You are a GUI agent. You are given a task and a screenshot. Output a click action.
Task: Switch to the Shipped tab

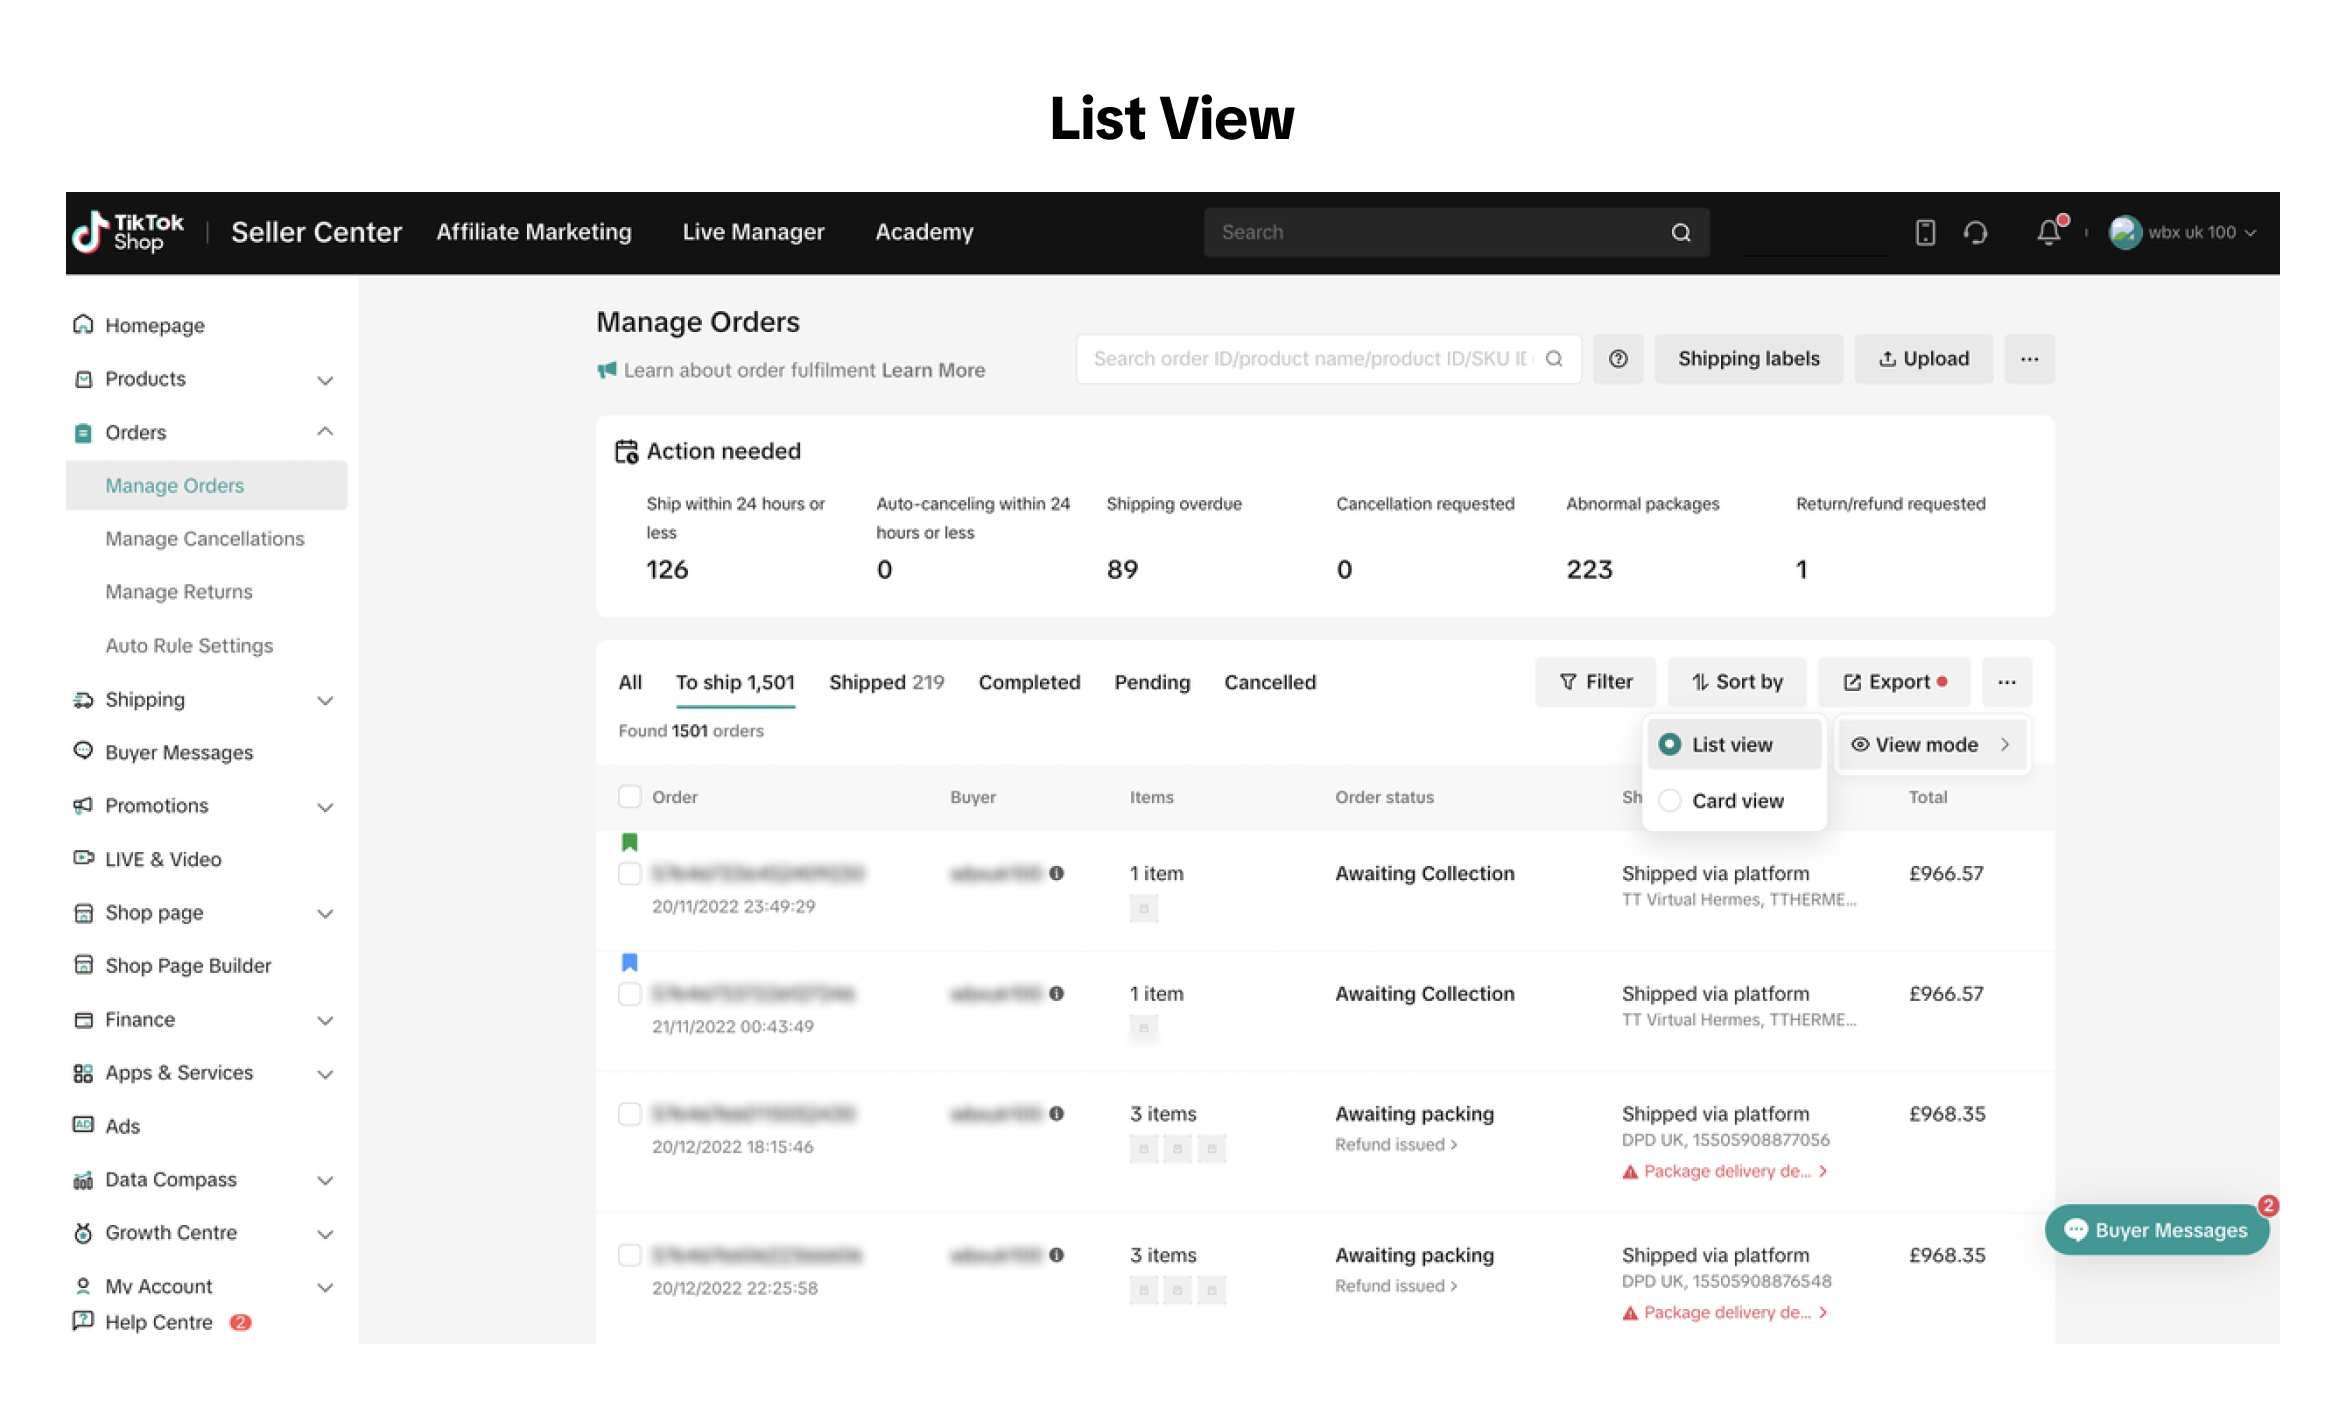coord(885,682)
